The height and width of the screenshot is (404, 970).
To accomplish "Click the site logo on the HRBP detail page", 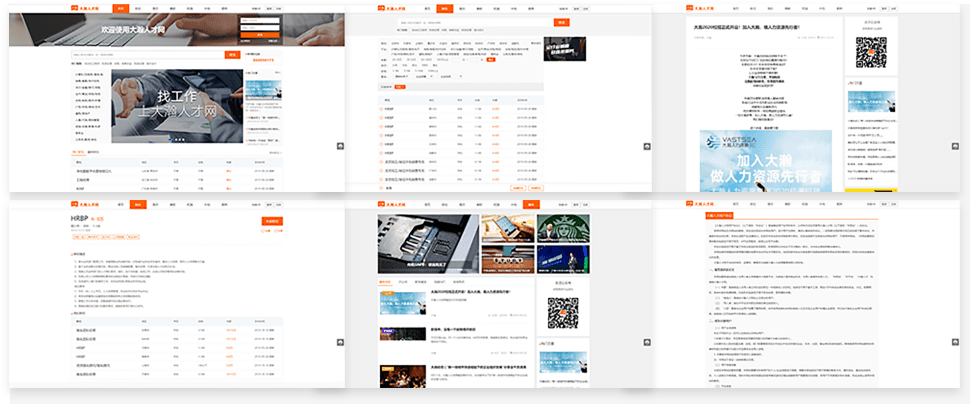I will (x=86, y=204).
